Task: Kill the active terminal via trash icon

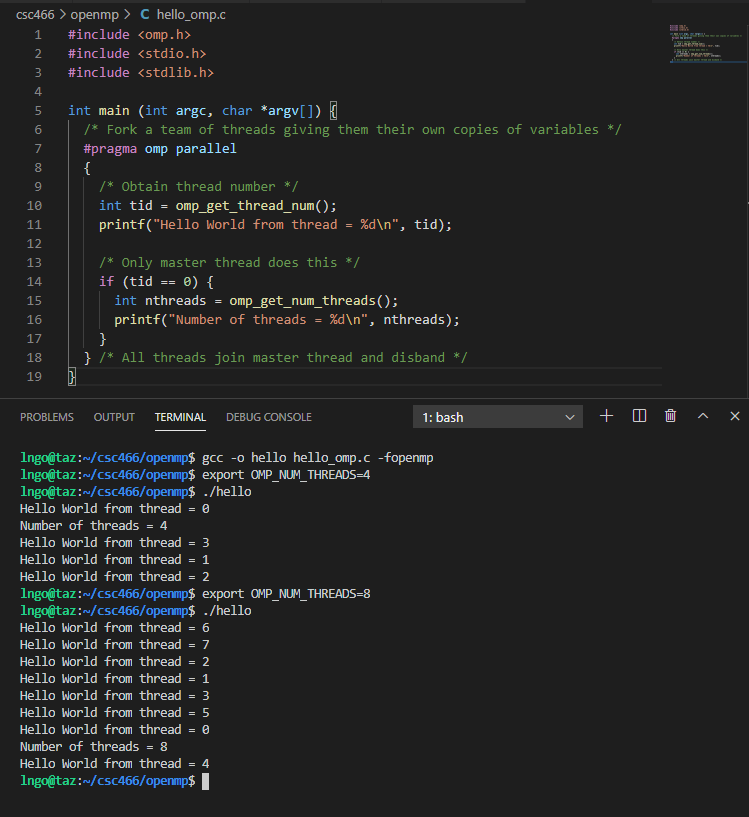Action: (670, 415)
